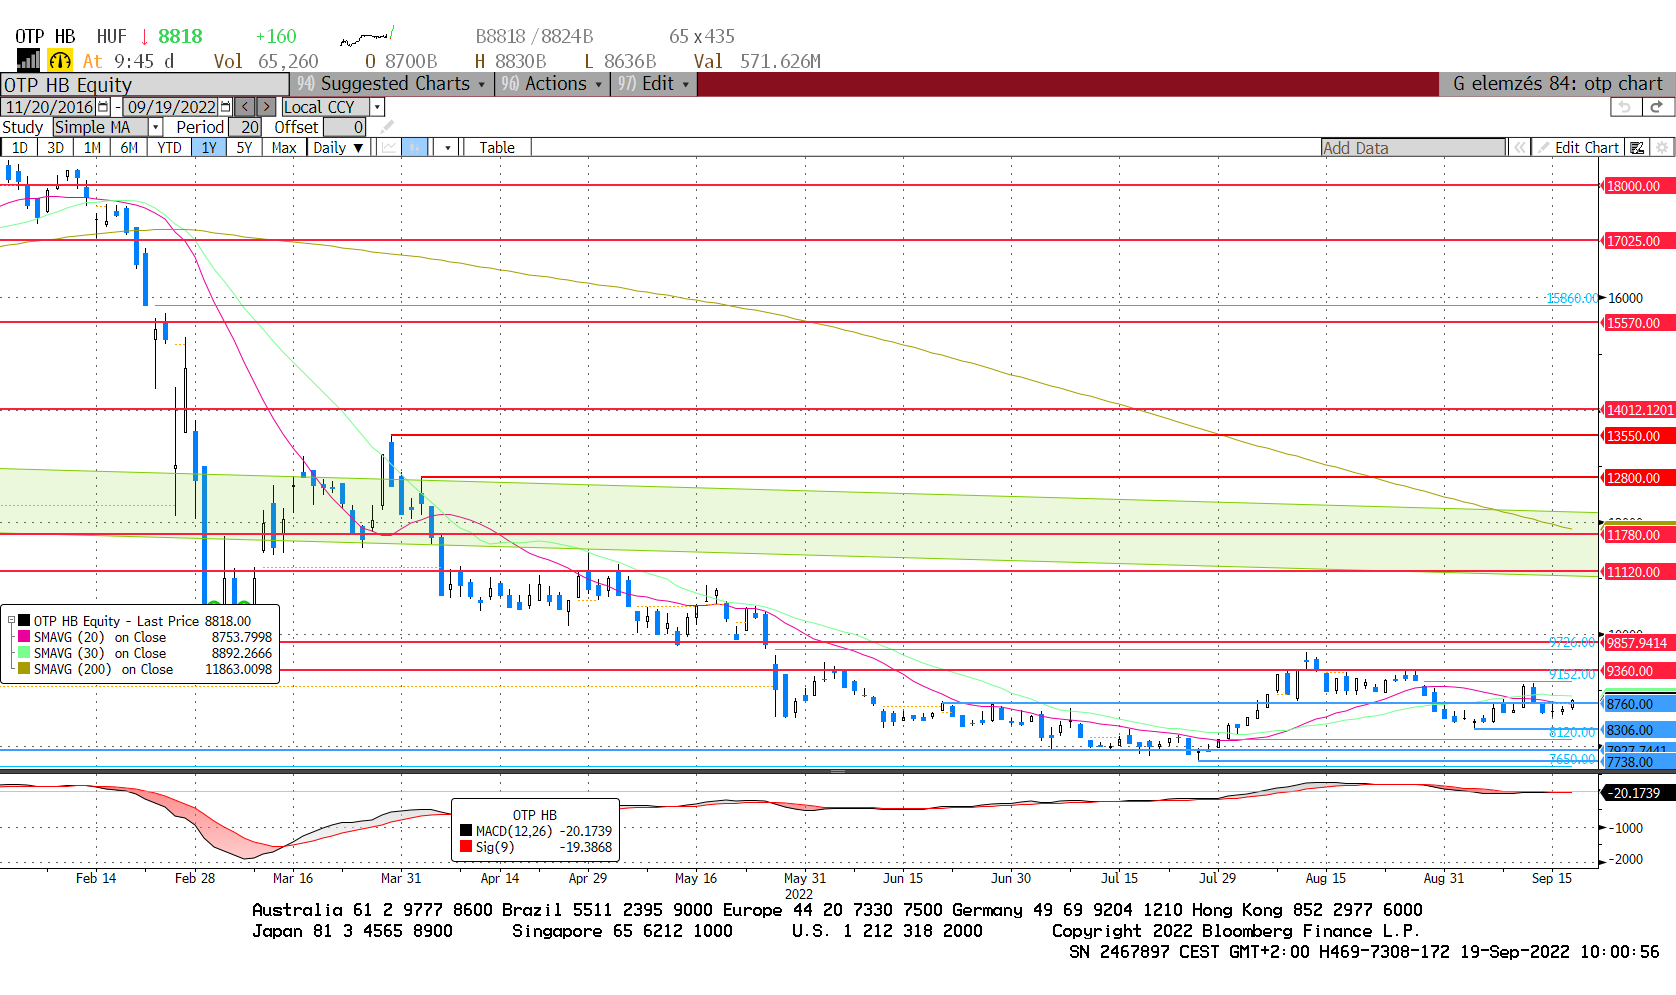The image size is (1676, 995).
Task: Click the OTP HB Equity security field
Action: [145, 84]
